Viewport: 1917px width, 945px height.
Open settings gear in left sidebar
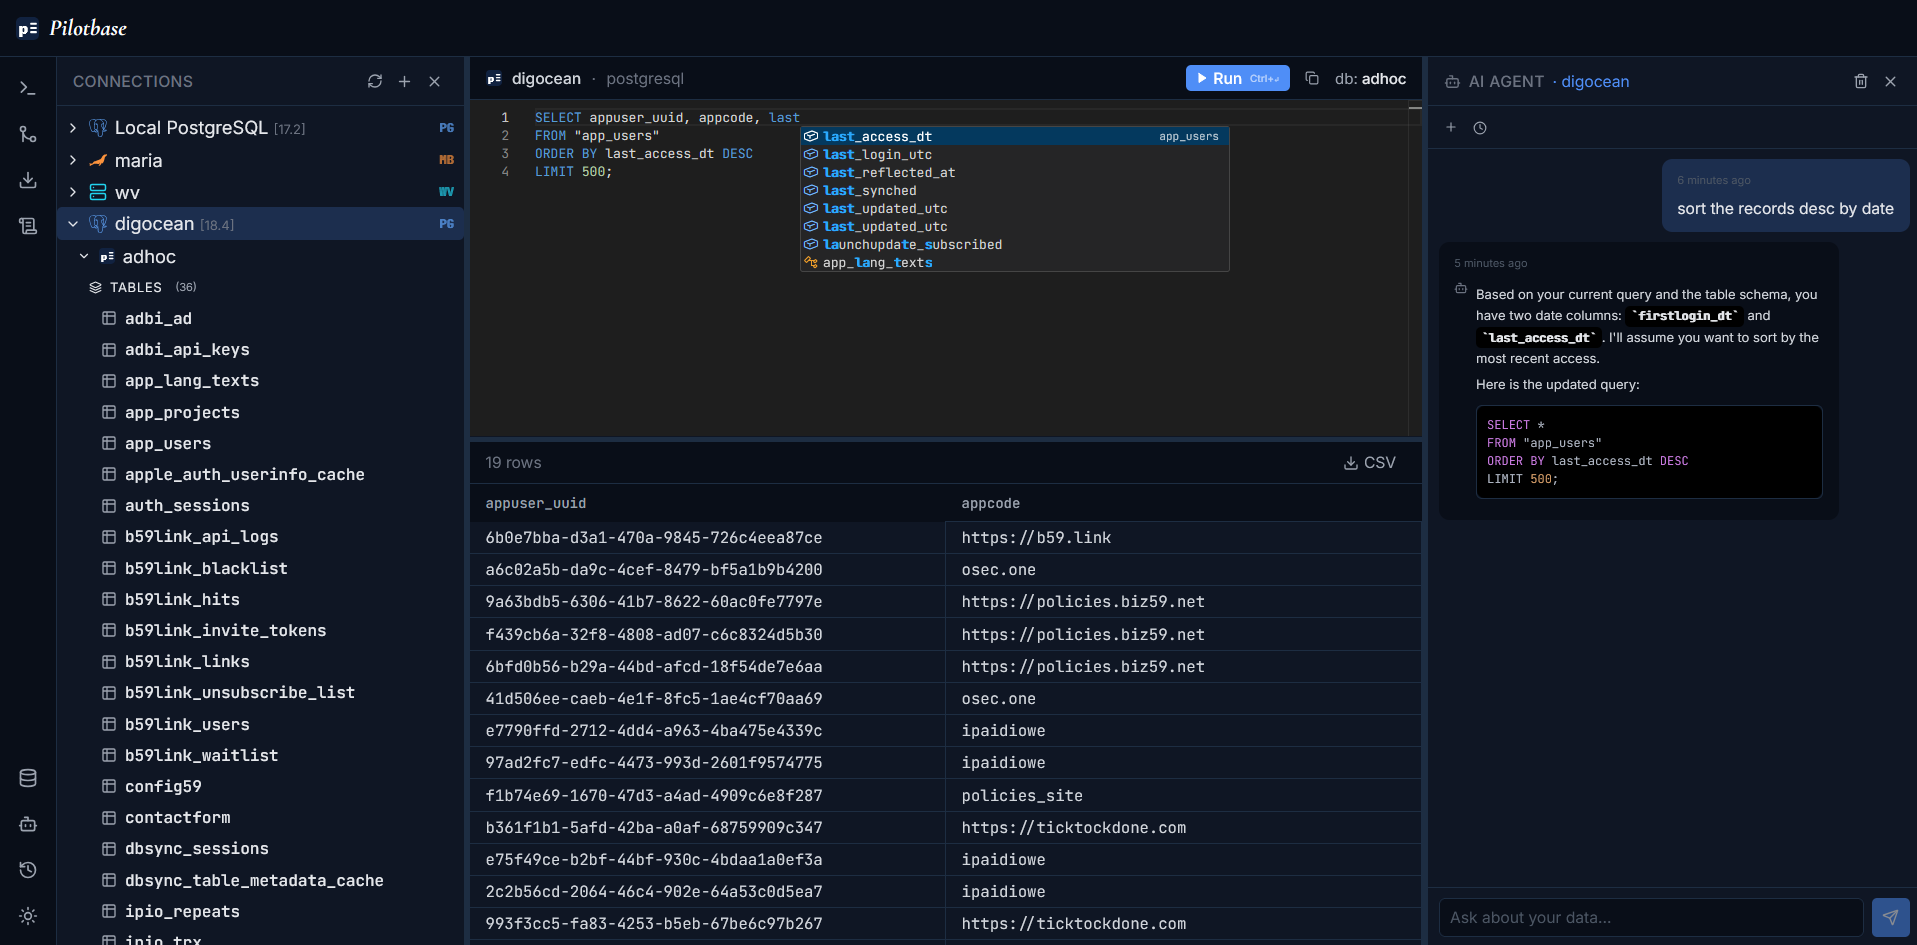tap(28, 916)
